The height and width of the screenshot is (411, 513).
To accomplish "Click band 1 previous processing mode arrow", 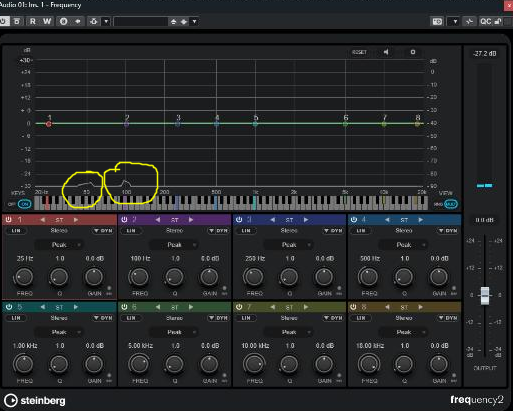I will (x=43, y=220).
